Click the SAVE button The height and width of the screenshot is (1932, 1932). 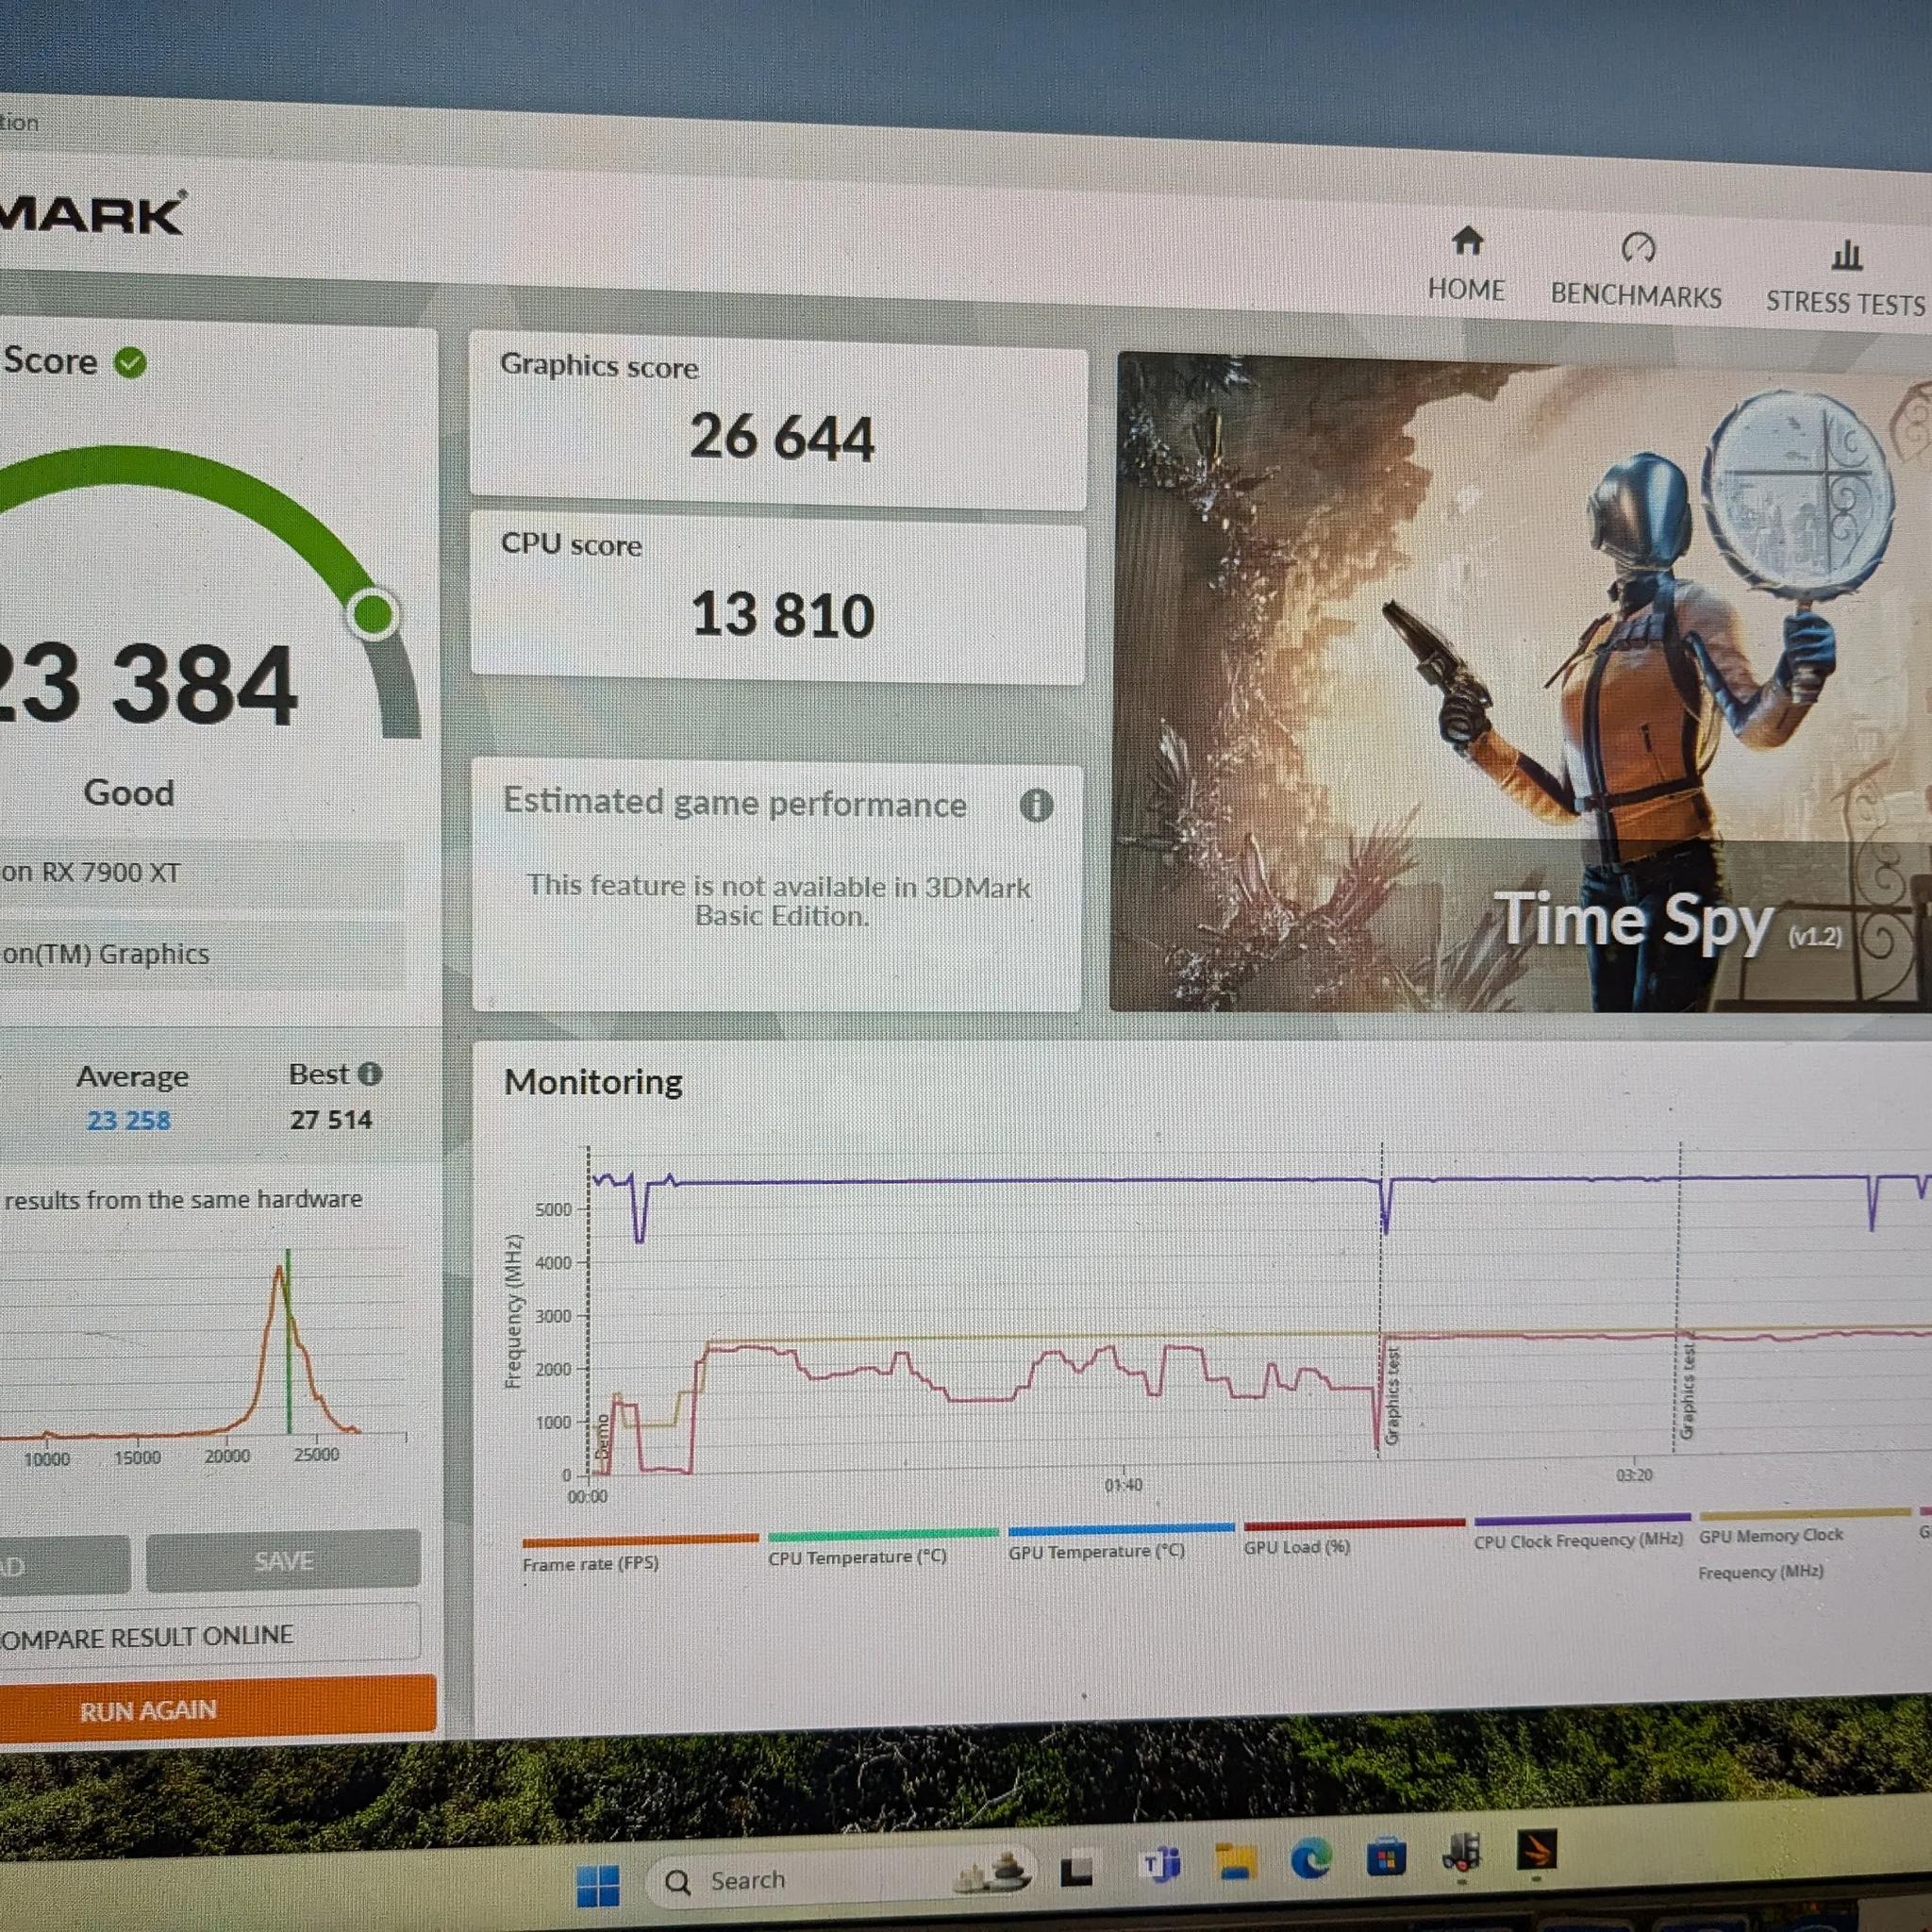click(283, 1561)
